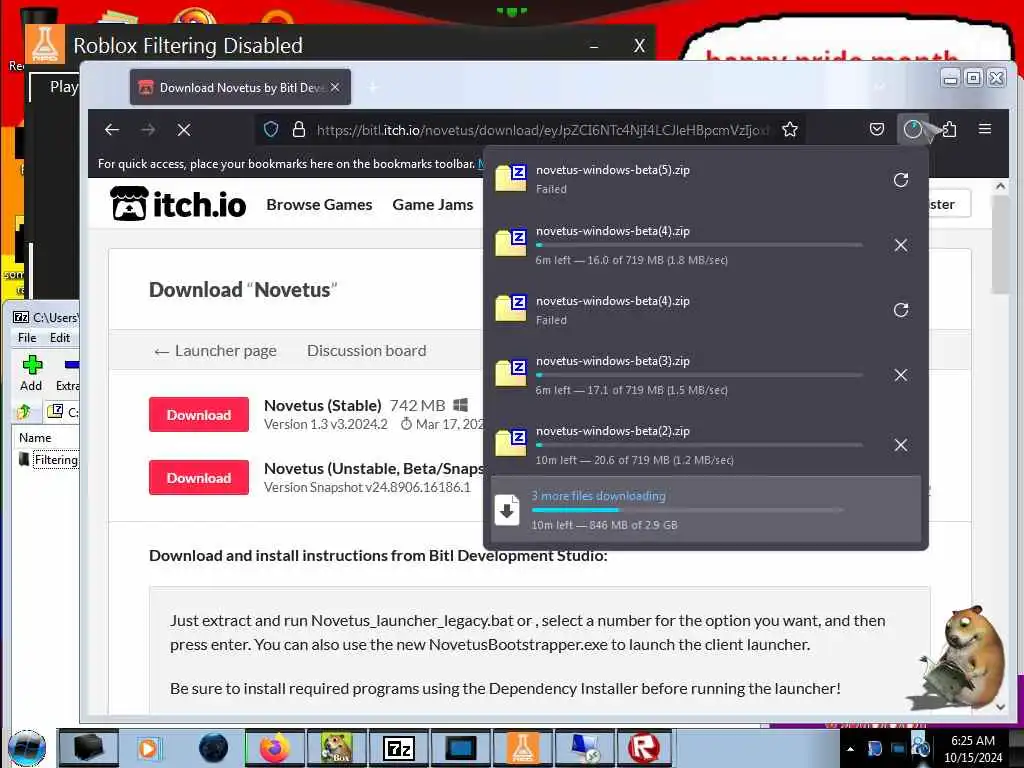The width and height of the screenshot is (1024, 768).
Task: Open the 7-Zip File menu
Action: (x=27, y=338)
